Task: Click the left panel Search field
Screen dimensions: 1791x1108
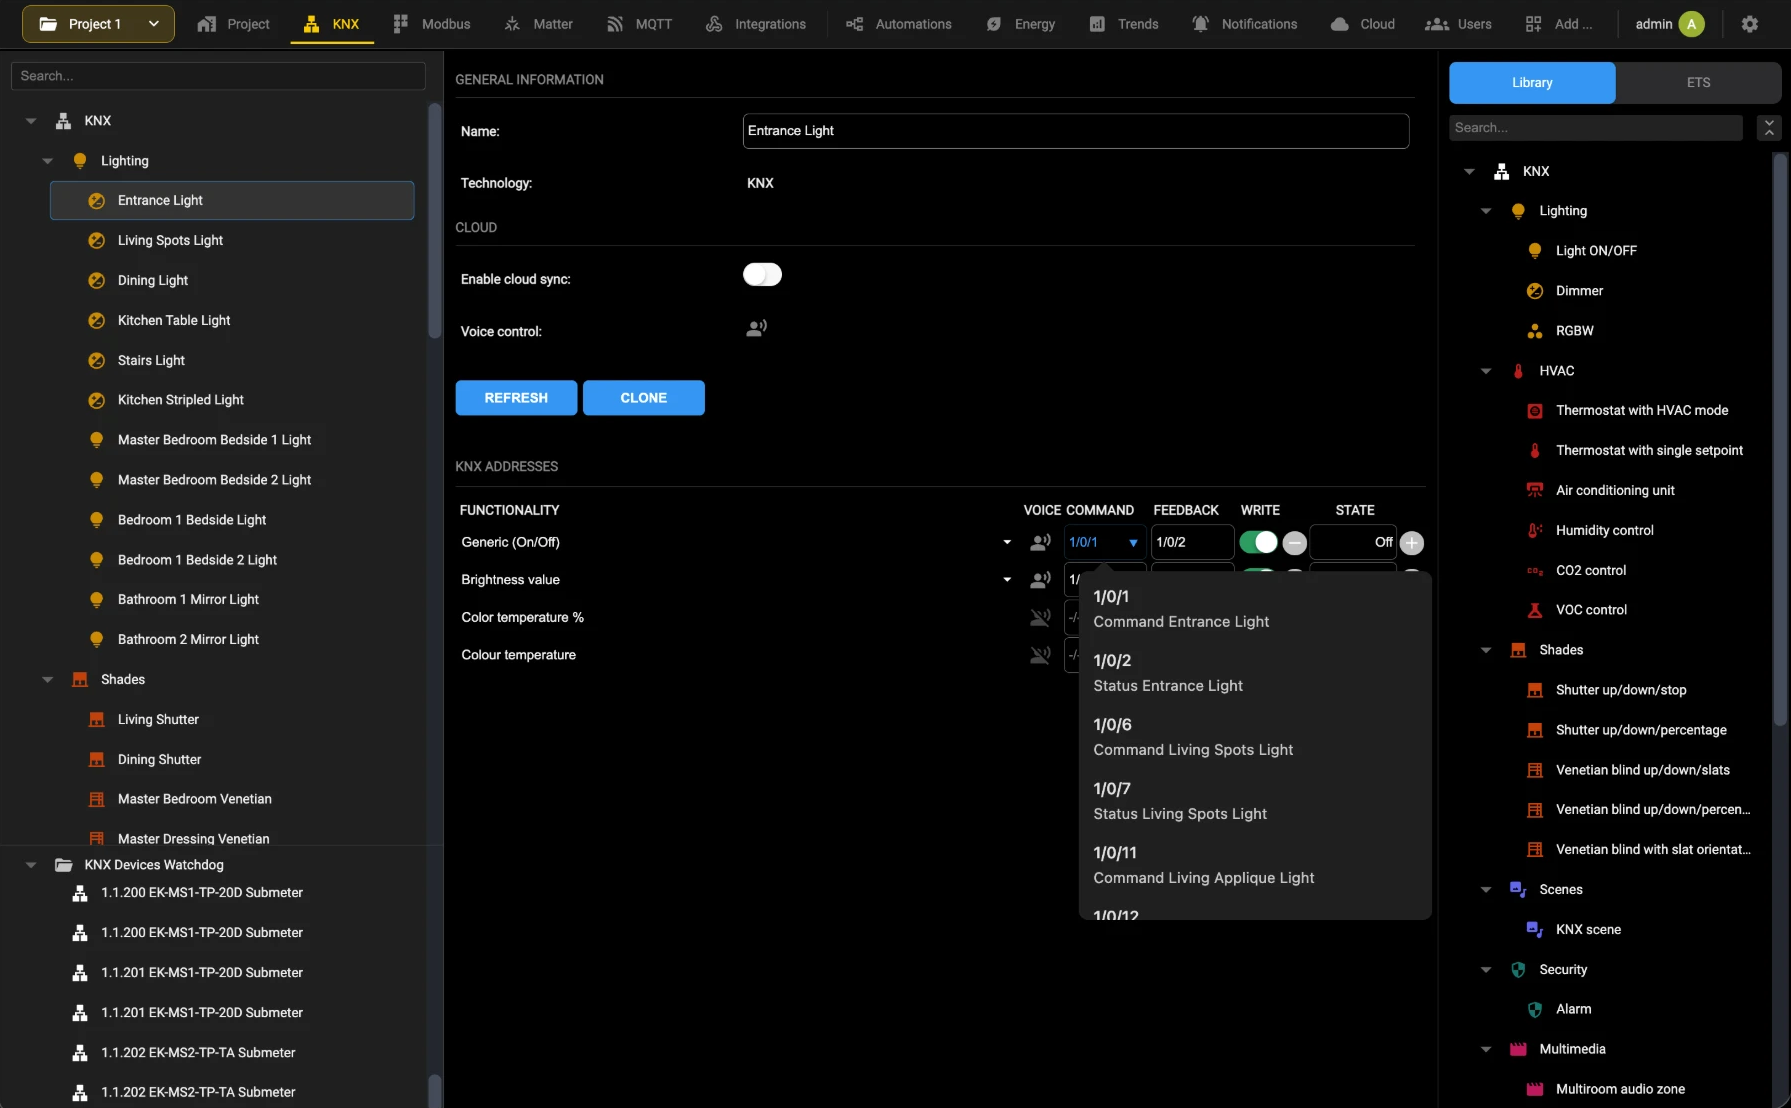Action: [218, 76]
